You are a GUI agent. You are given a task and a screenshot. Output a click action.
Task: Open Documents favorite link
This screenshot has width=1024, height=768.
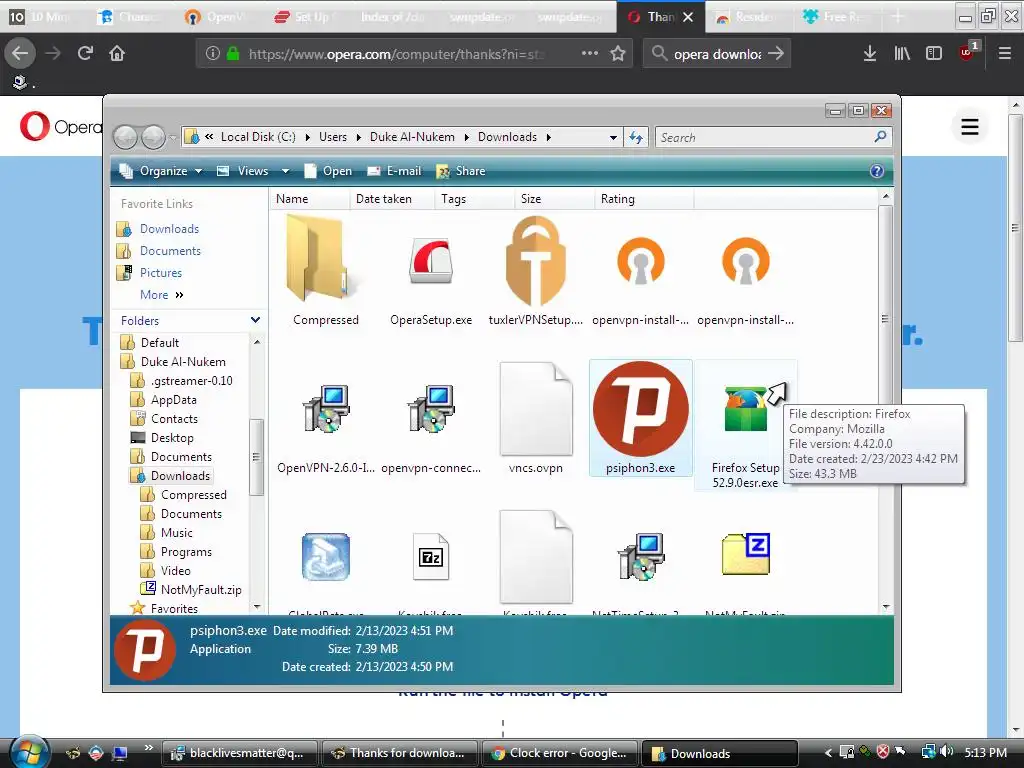(x=170, y=251)
